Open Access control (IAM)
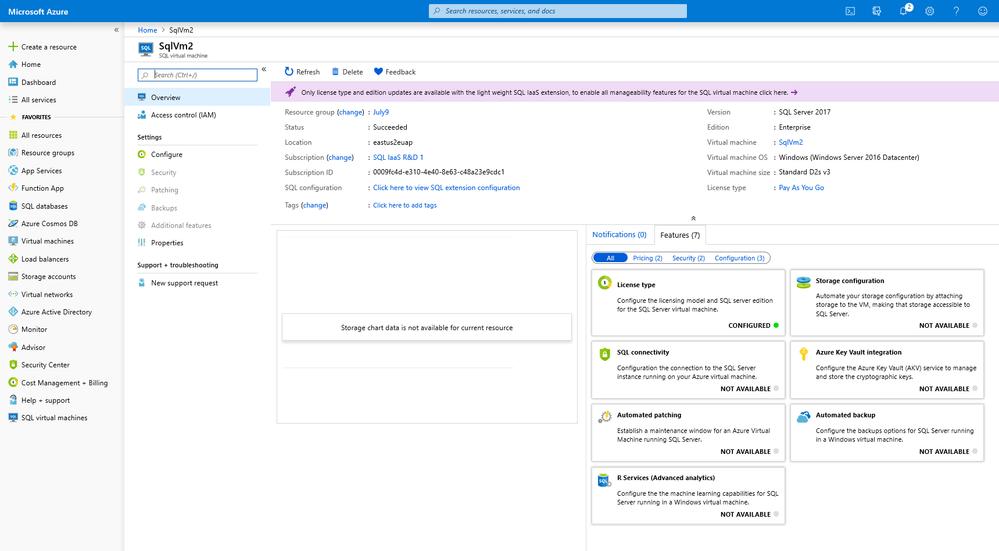 (183, 115)
